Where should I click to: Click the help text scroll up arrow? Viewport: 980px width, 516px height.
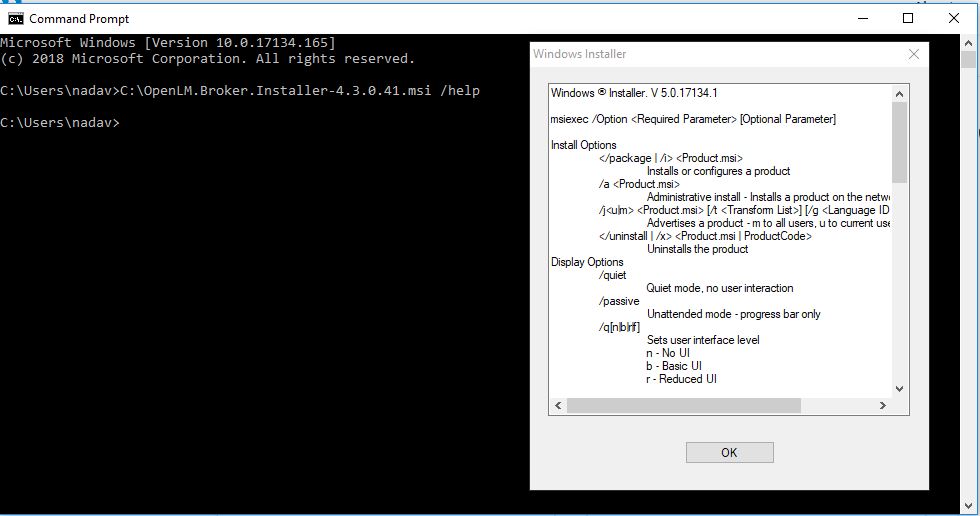pyautogui.click(x=899, y=94)
